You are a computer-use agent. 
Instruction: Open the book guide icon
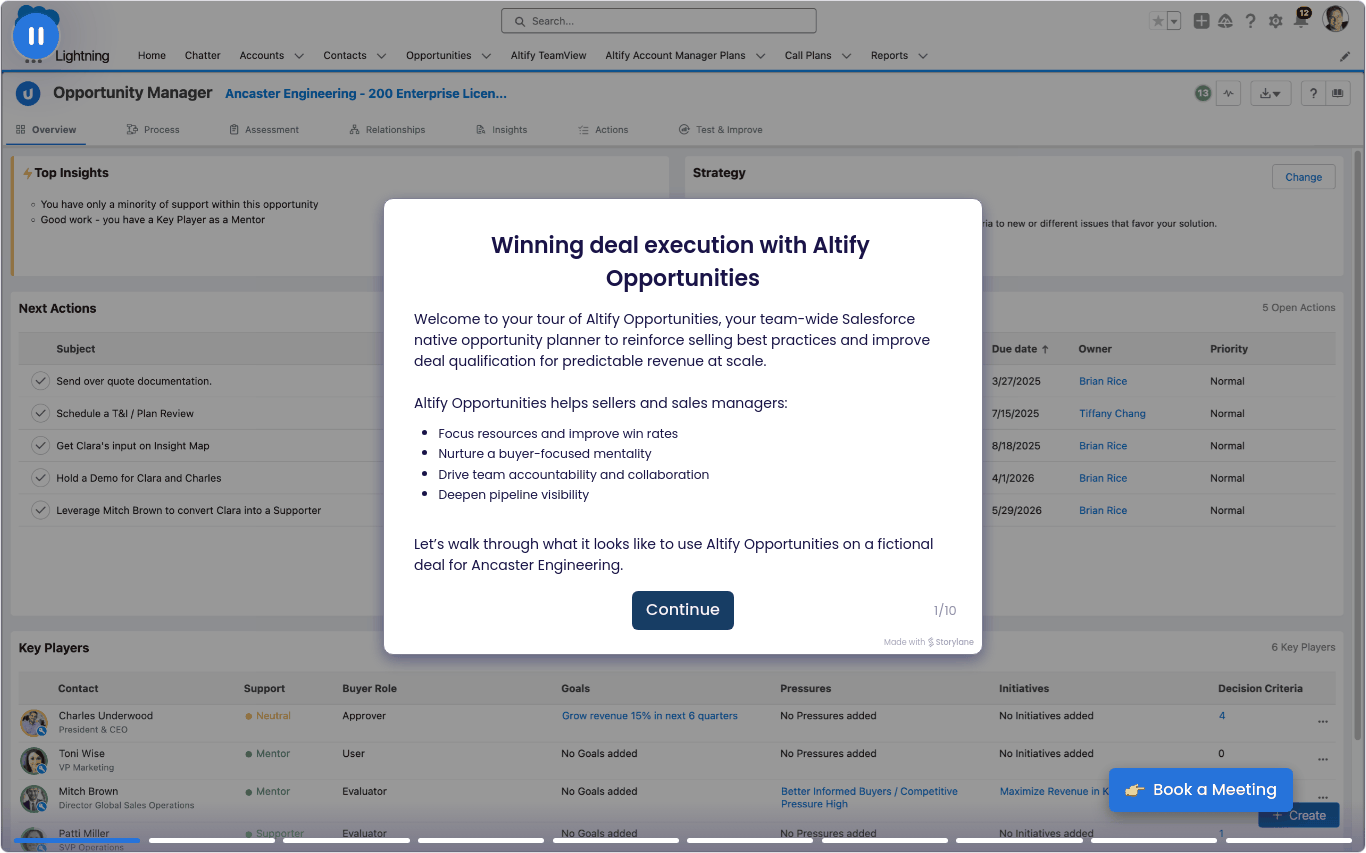point(1338,93)
